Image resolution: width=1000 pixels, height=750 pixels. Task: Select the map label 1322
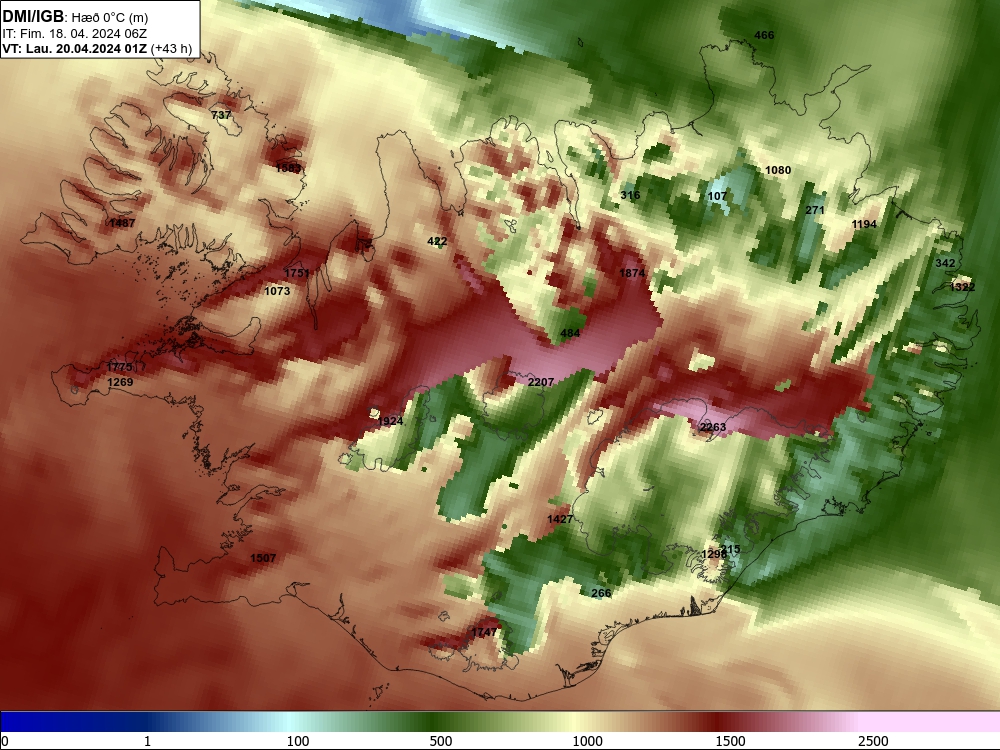coord(962,287)
